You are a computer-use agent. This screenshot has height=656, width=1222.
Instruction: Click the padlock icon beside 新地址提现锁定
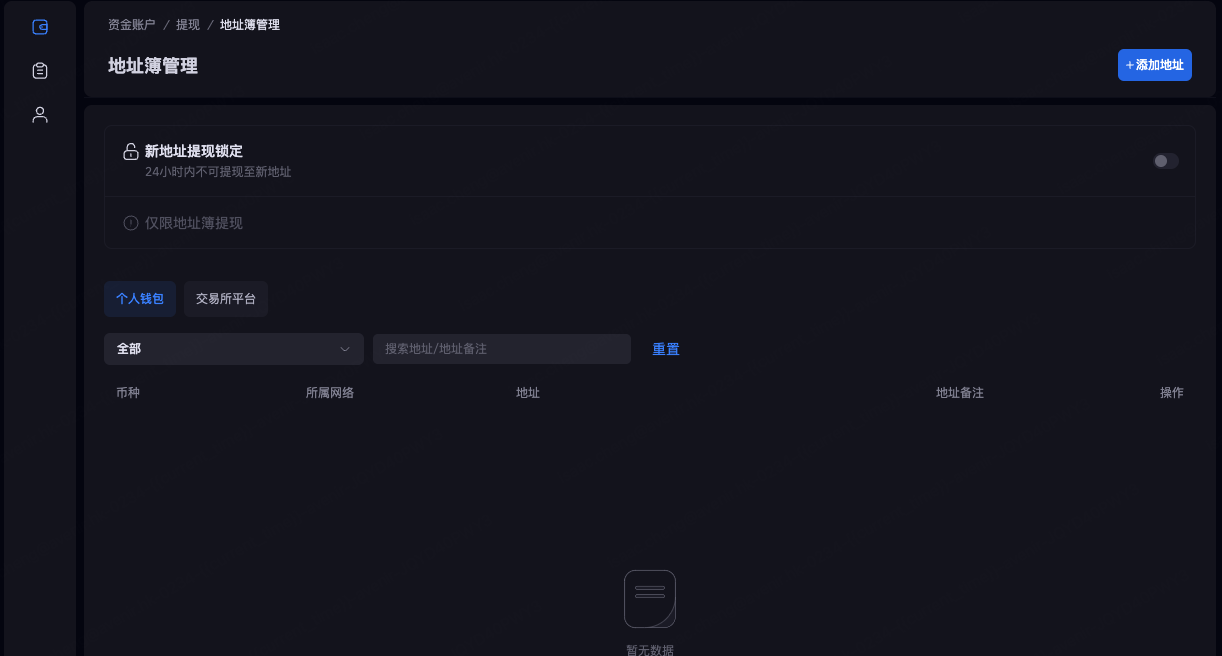(x=131, y=152)
